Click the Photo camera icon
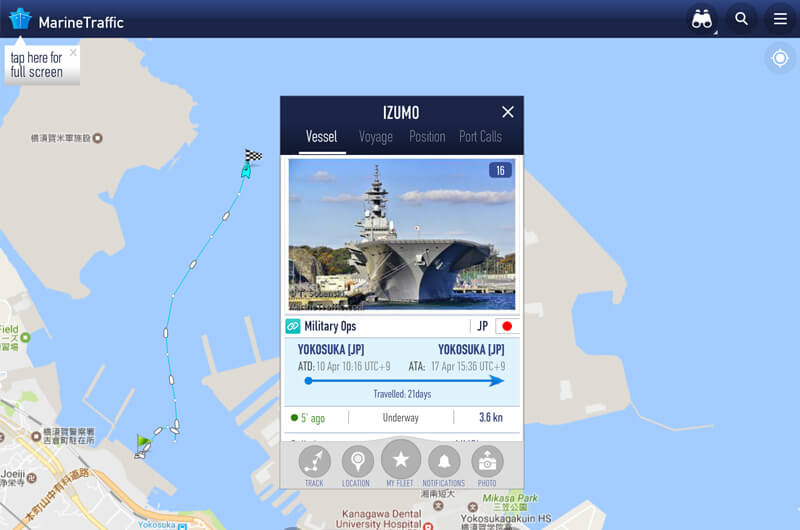This screenshot has width=800, height=530. 487,461
